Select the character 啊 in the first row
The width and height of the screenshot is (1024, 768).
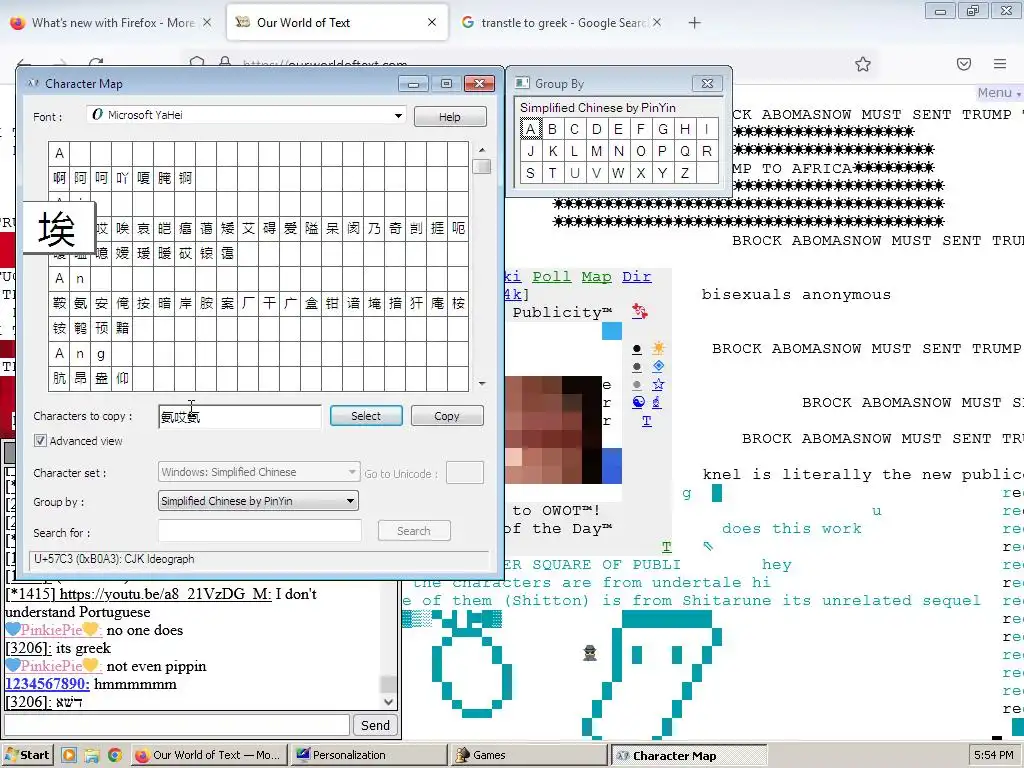tap(59, 178)
